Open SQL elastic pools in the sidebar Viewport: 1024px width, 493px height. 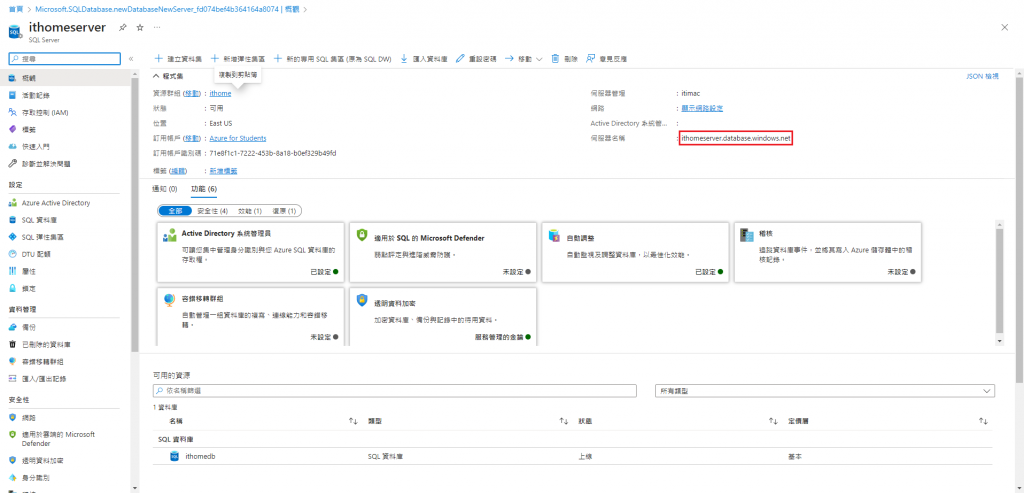pyautogui.click(x=42, y=237)
